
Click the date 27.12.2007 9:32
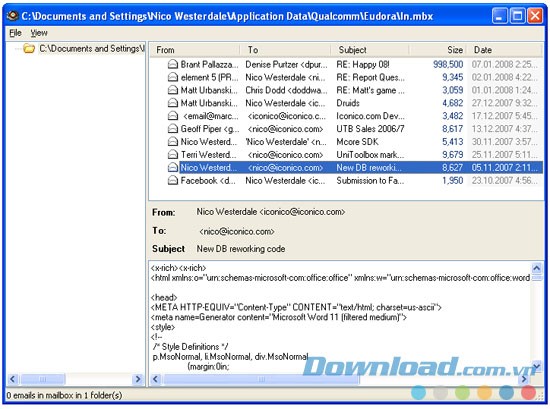[504, 103]
